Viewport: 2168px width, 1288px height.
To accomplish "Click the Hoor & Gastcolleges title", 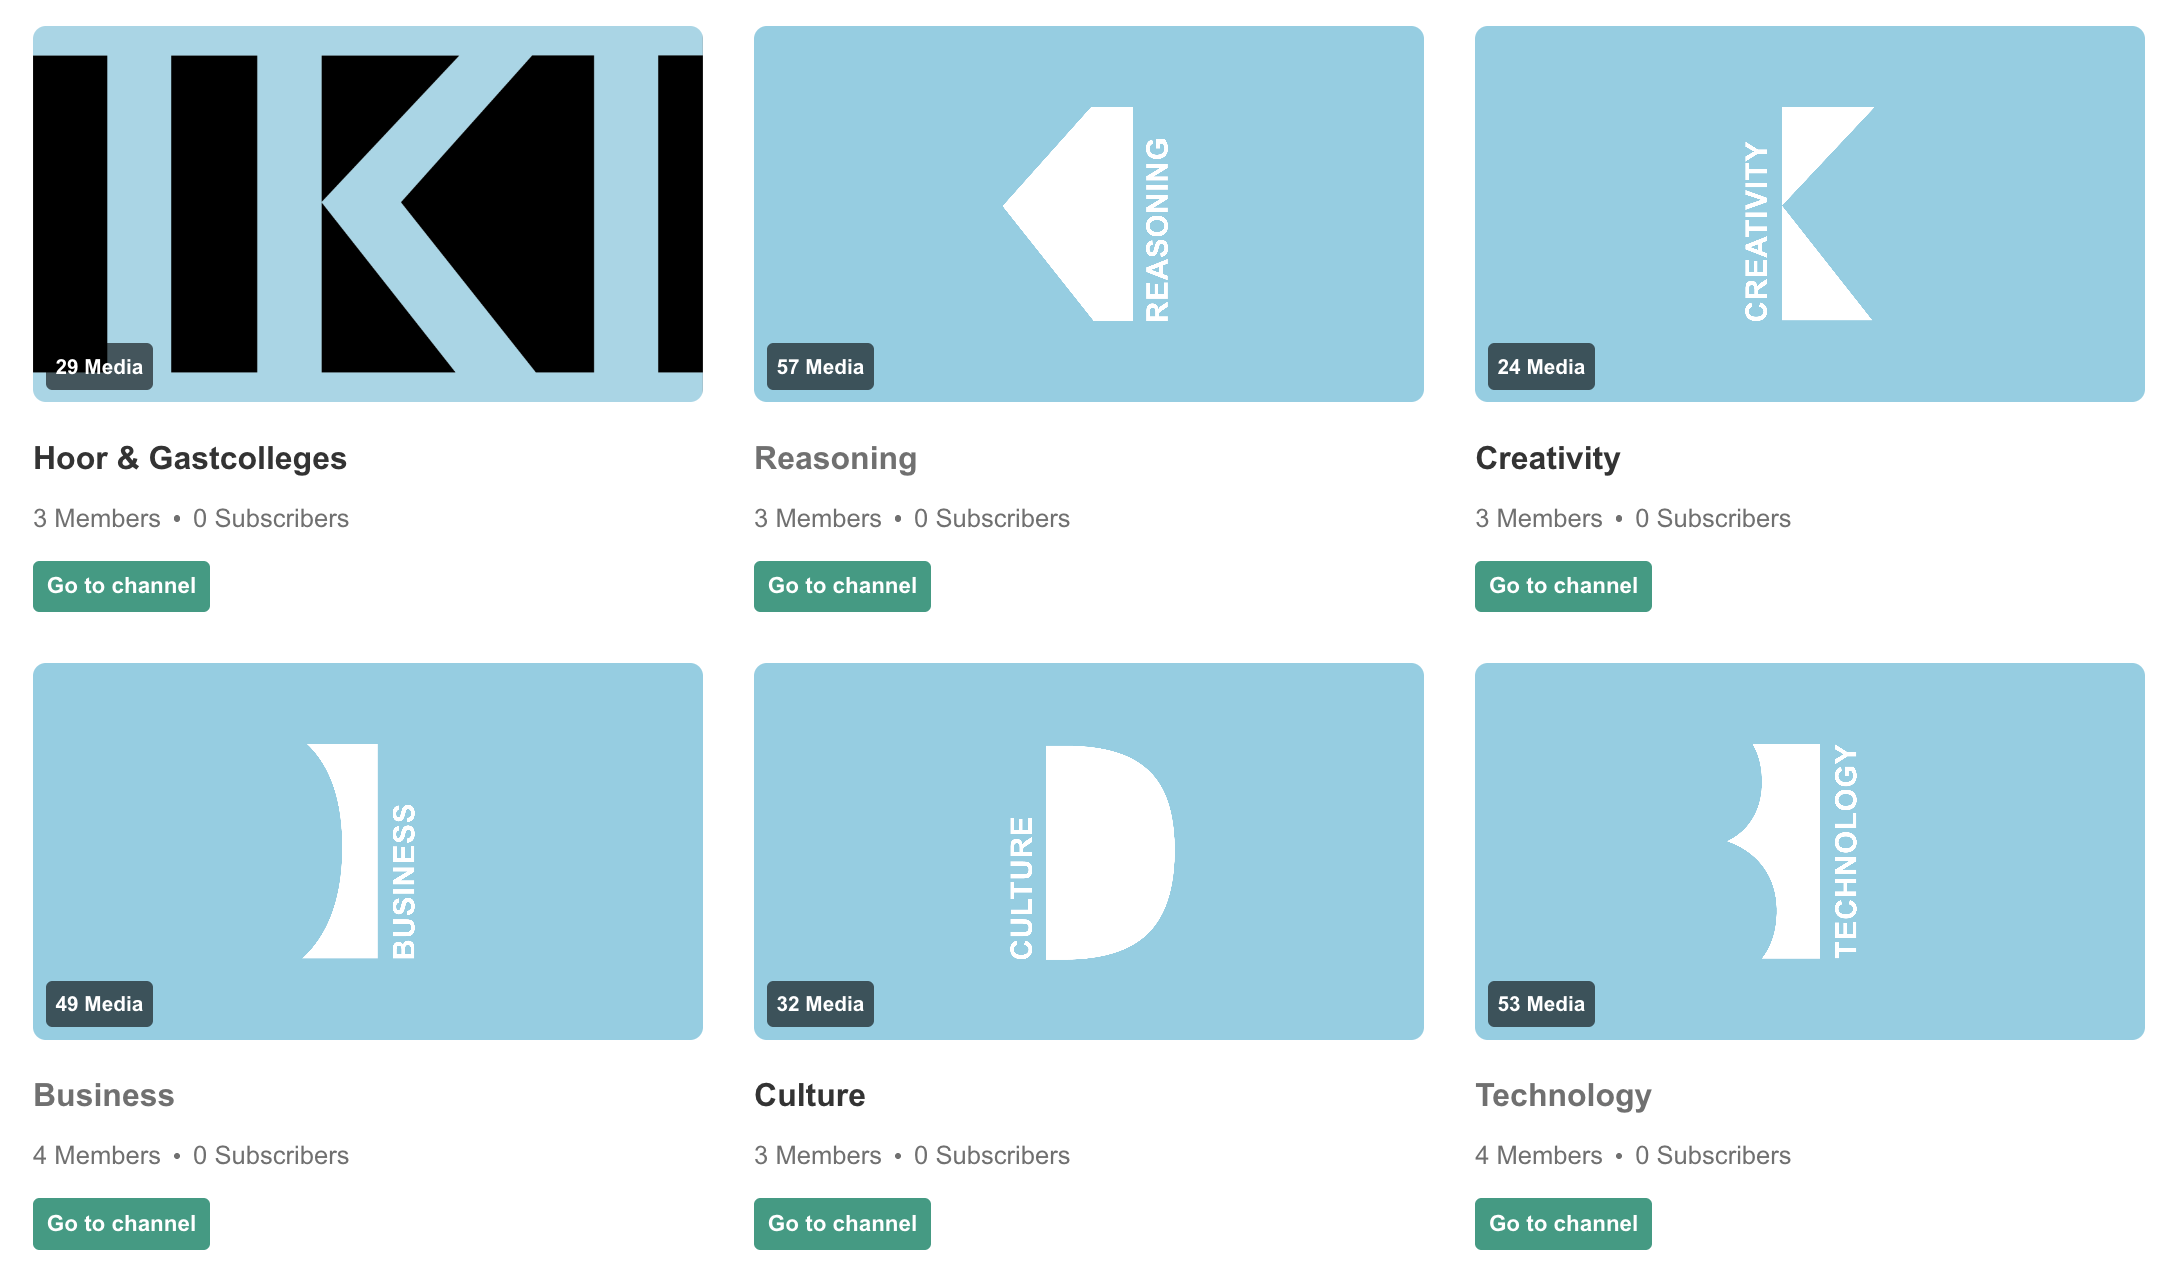I will click(190, 458).
